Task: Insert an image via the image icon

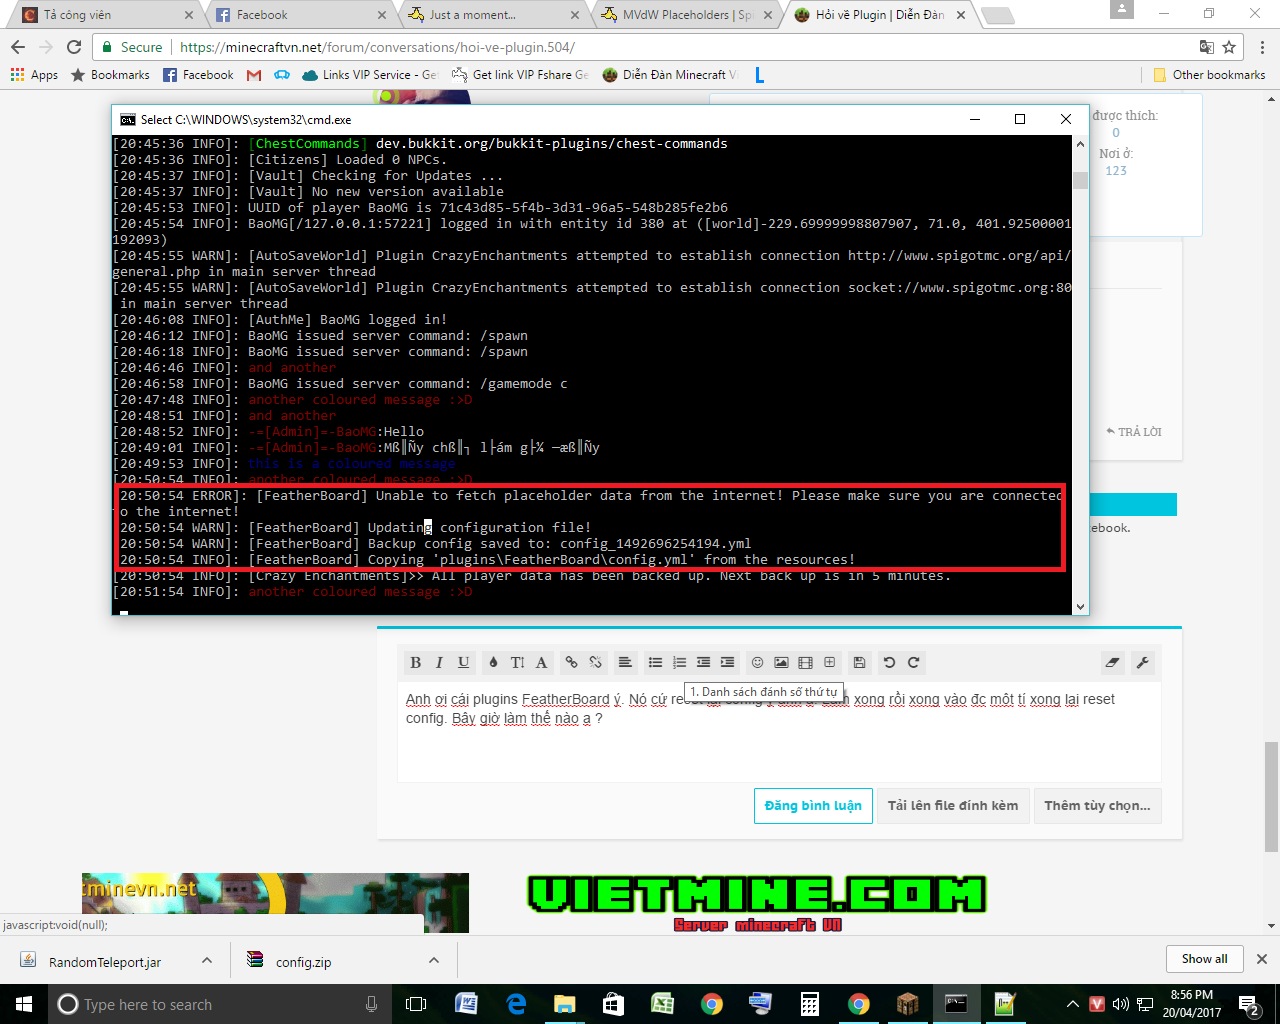Action: pos(783,662)
